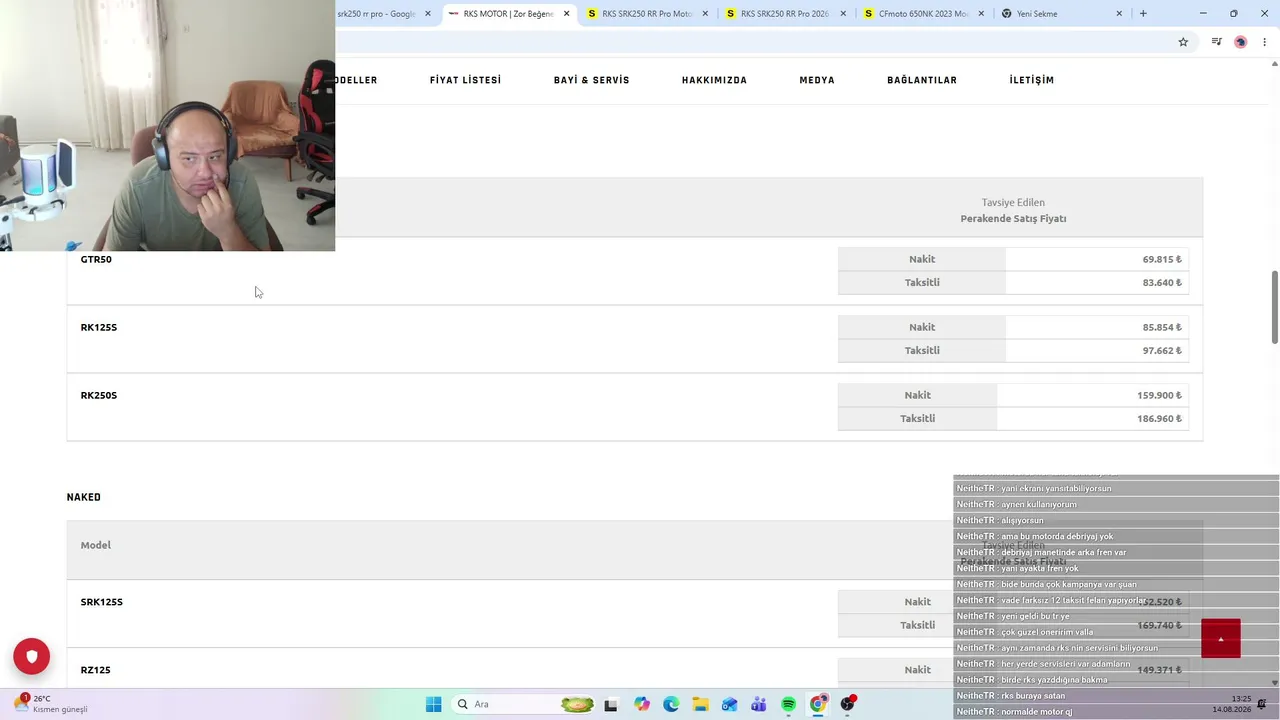Open the FİYAT LİSTESİ menu

pos(465,80)
